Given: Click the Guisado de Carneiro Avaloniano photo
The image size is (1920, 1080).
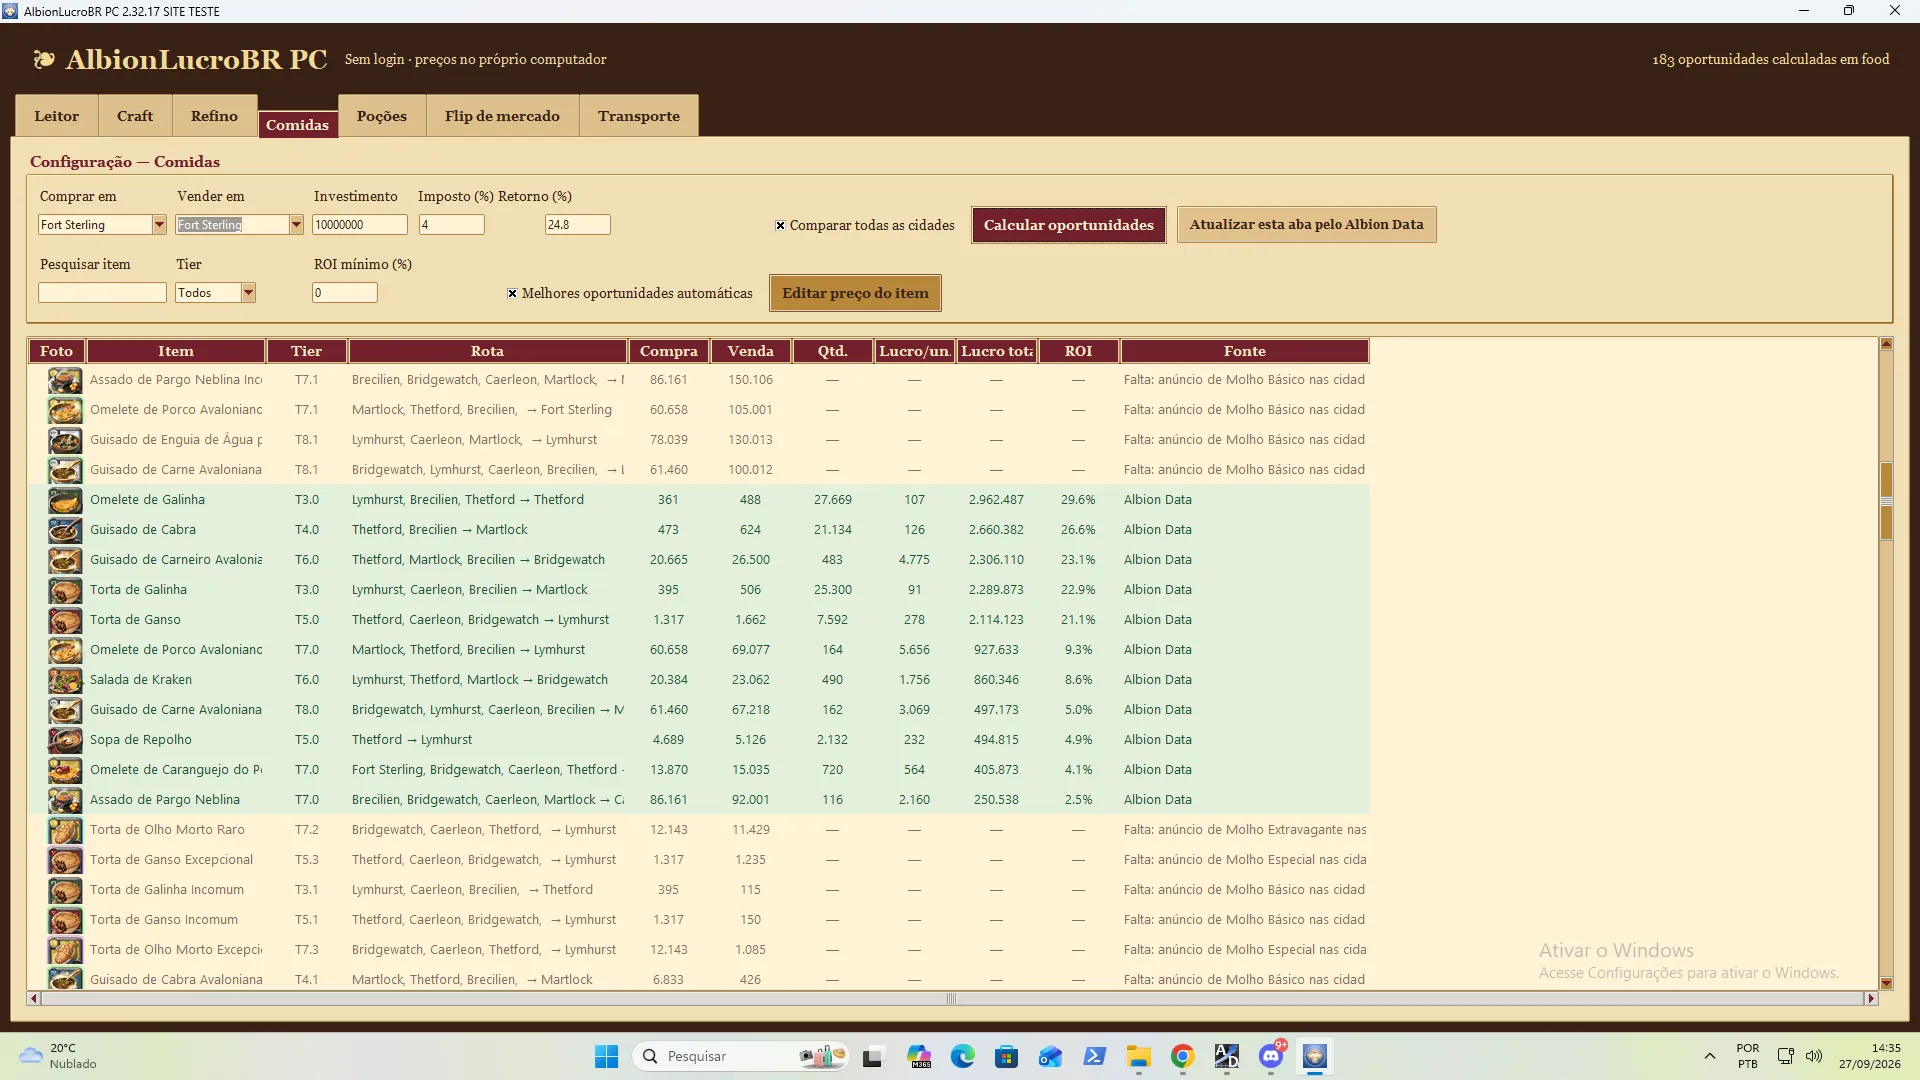Looking at the screenshot, I should [x=65, y=560].
